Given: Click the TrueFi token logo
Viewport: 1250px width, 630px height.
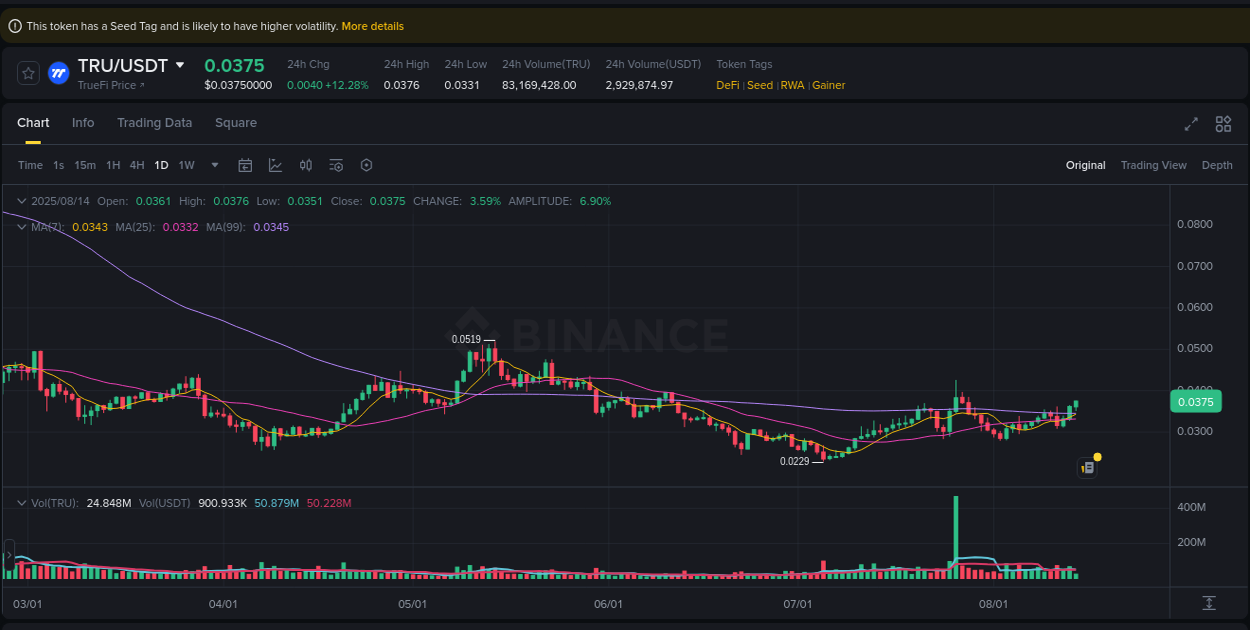Looking at the screenshot, I should click(57, 72).
